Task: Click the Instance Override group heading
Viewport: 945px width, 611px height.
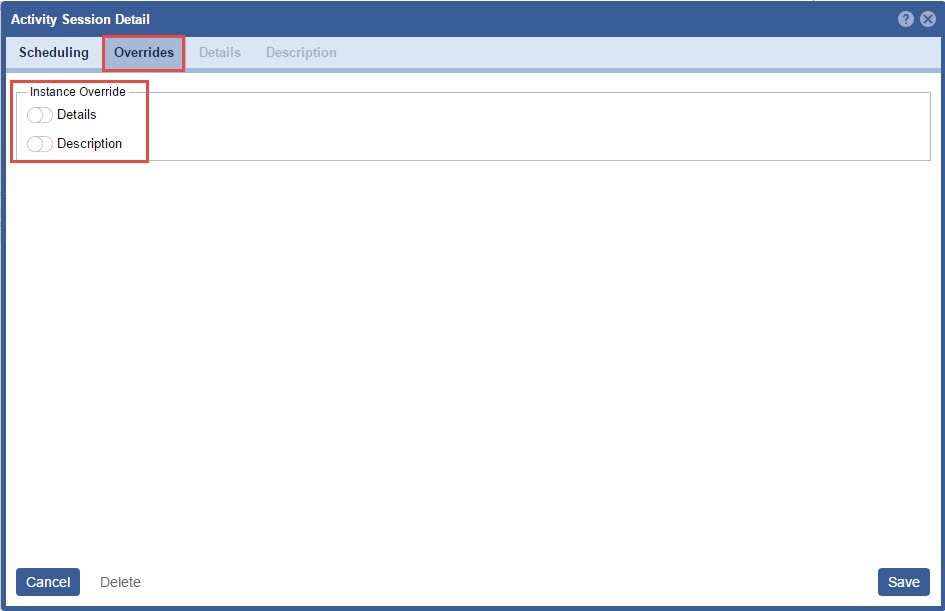Action: pos(78,92)
